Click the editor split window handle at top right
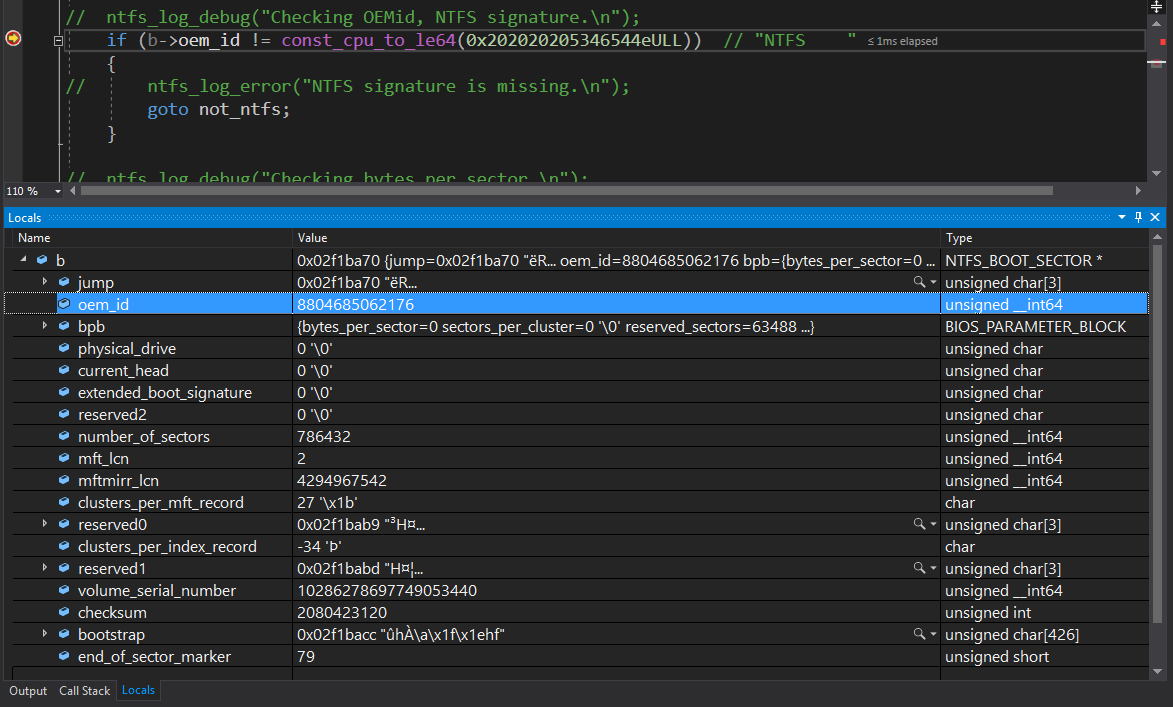The image size is (1173, 707). (x=1157, y=7)
